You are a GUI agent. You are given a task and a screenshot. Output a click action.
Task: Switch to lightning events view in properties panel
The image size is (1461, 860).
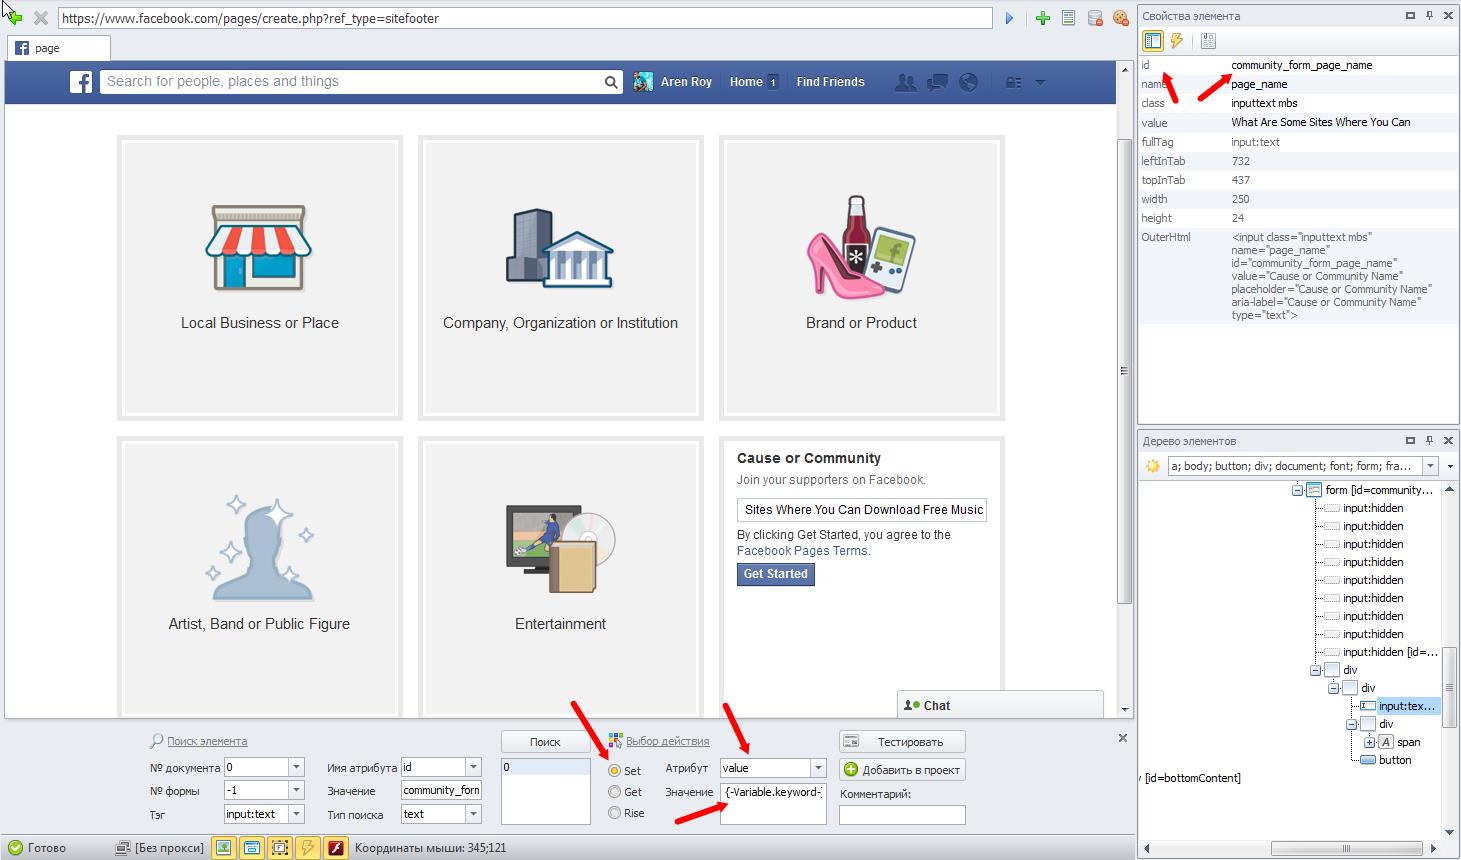coord(1177,41)
